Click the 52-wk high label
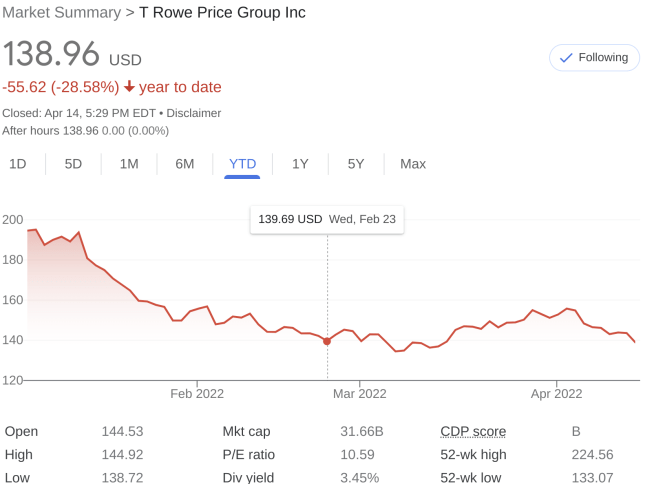654x484 pixels. (x=473, y=454)
